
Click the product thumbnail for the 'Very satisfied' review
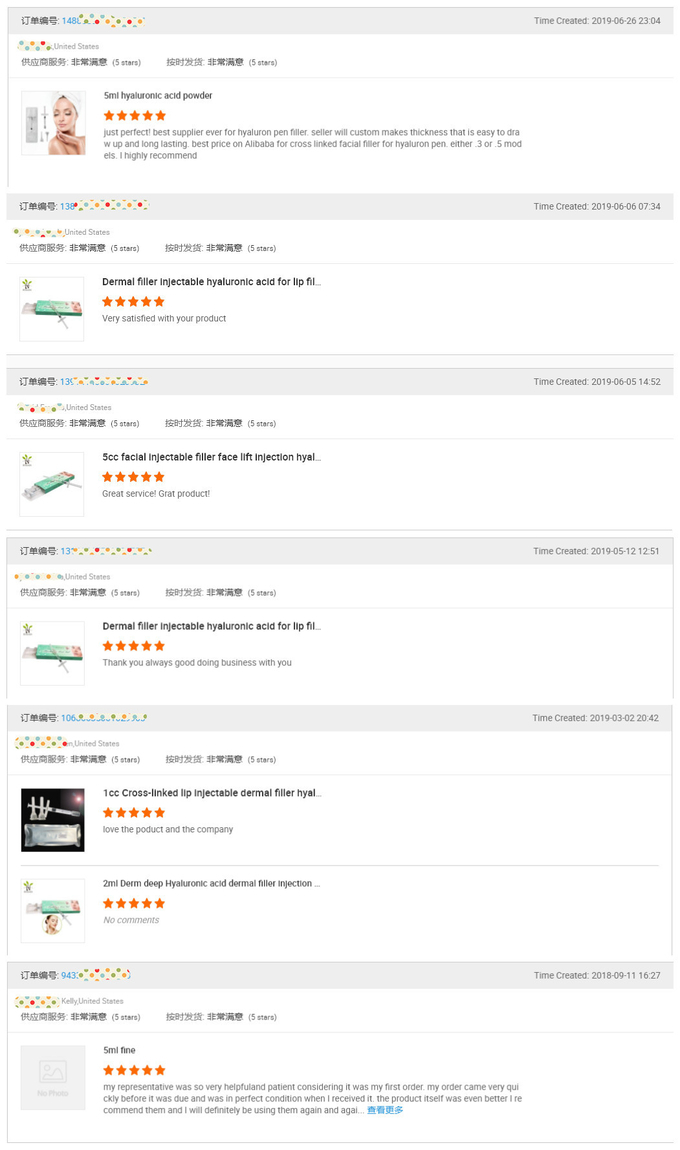click(52, 308)
